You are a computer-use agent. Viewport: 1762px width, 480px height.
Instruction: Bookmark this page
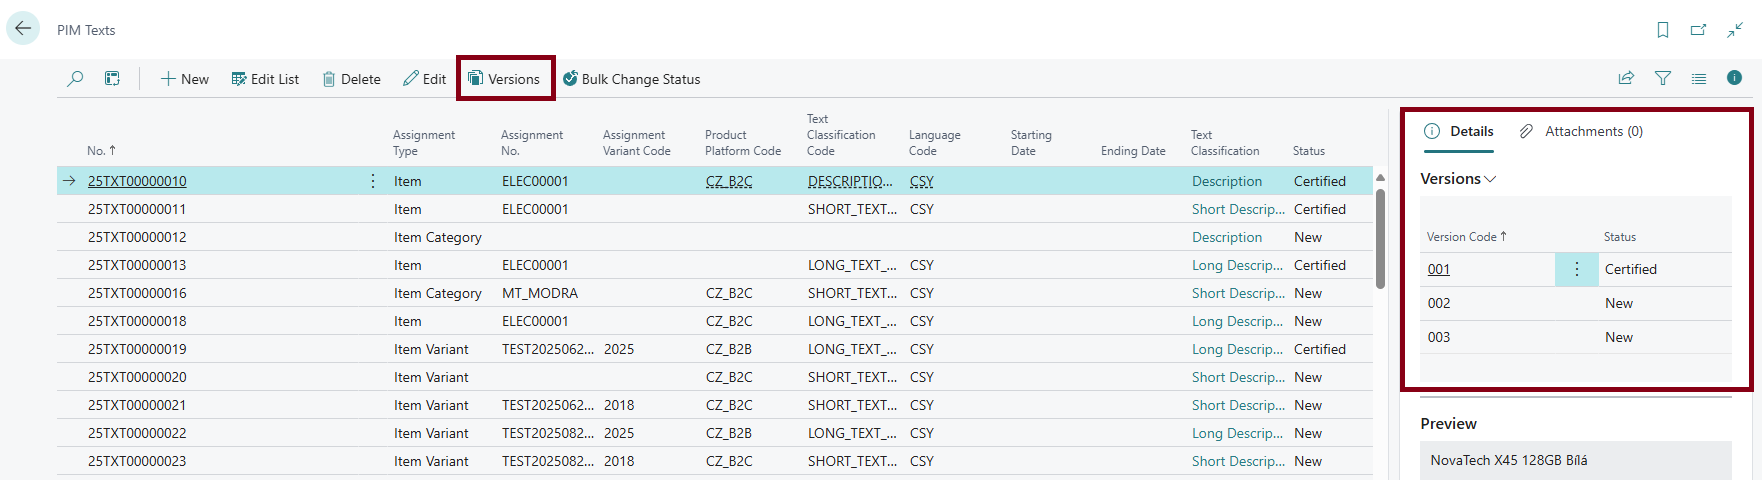point(1663,30)
